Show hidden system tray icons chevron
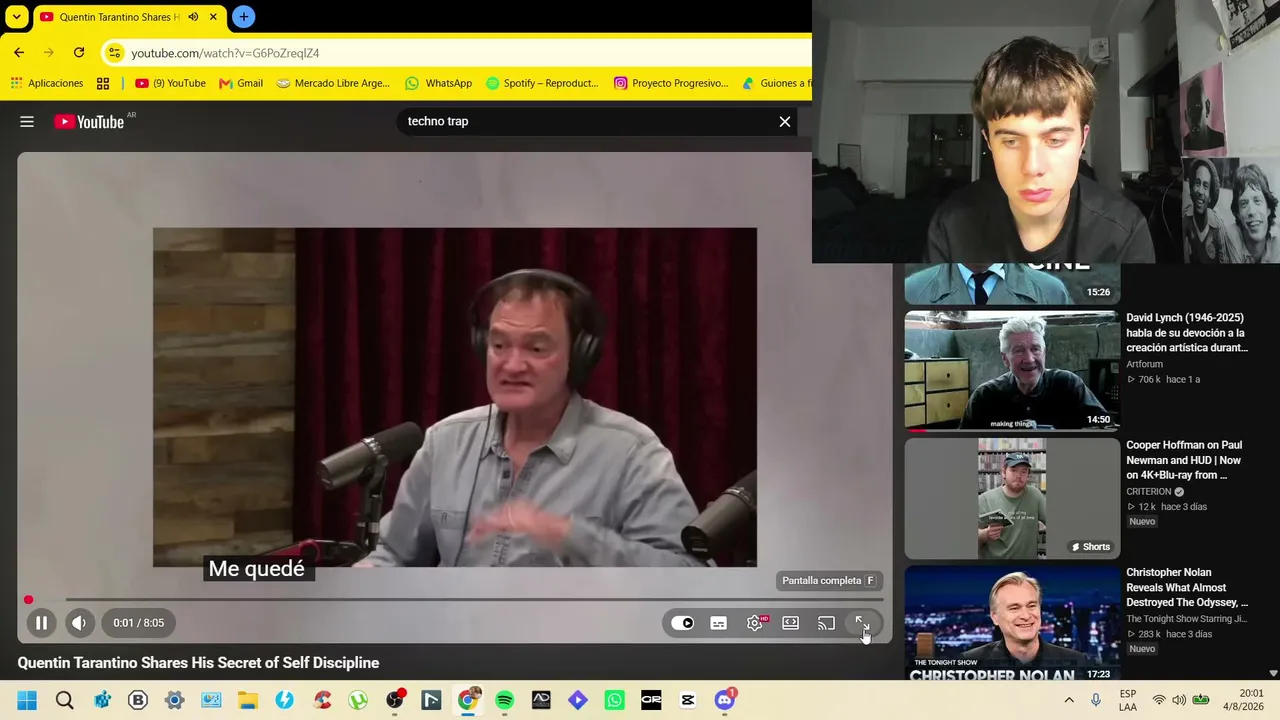Viewport: 1280px width, 720px height. pos(1069,700)
